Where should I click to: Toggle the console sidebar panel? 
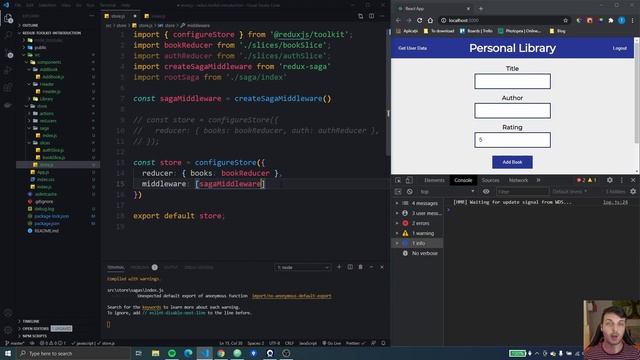(x=398, y=191)
